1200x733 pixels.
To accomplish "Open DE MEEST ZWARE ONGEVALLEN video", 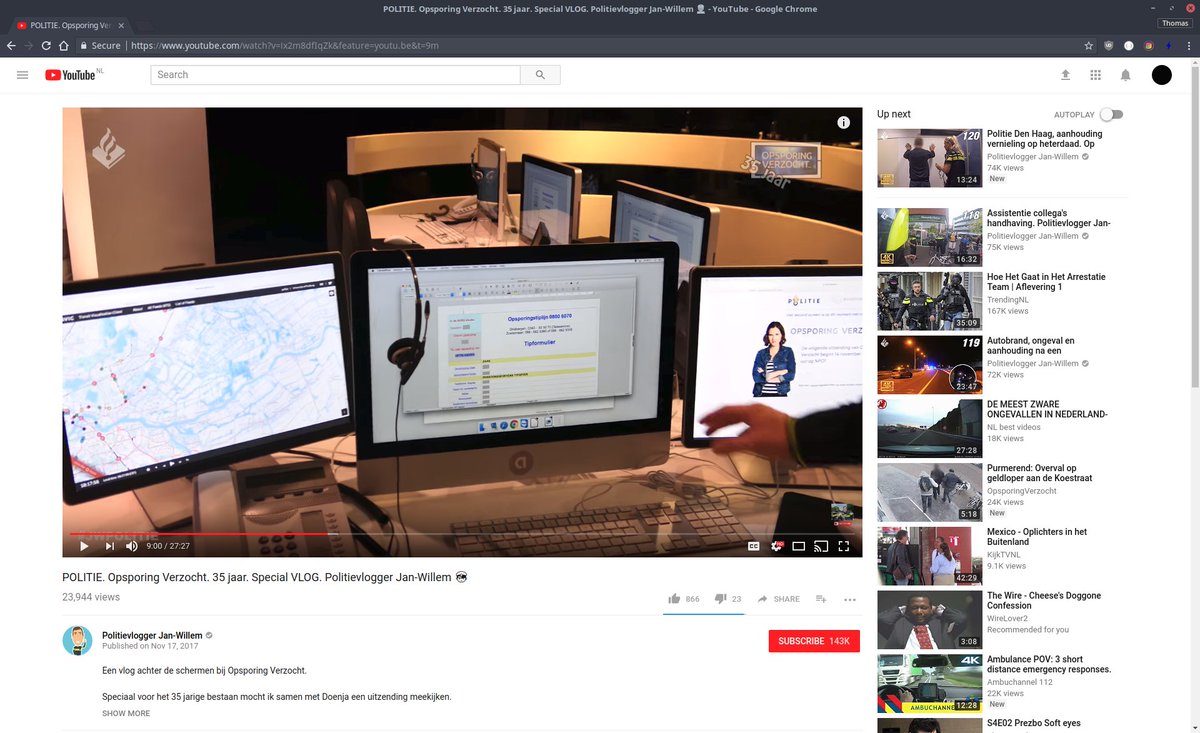I will [1047, 409].
